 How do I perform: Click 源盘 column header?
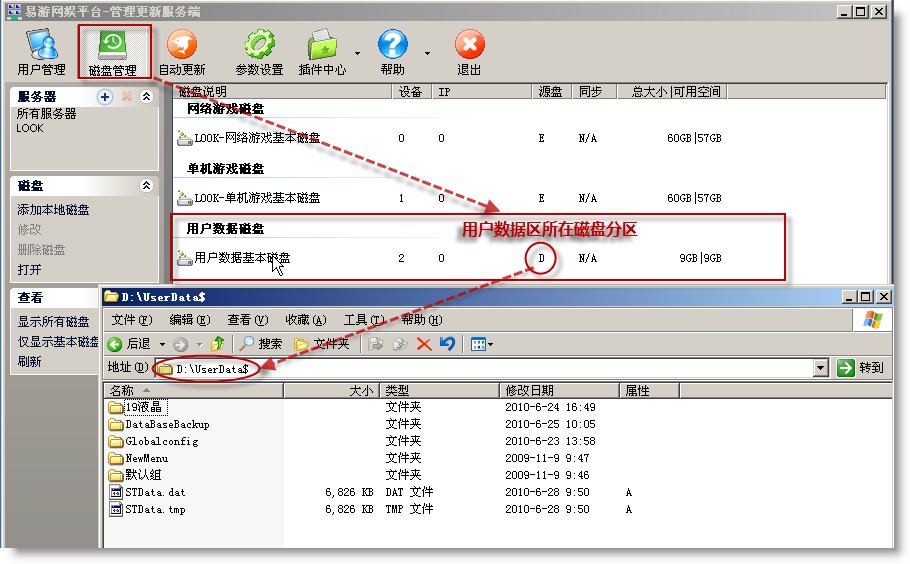pos(551,92)
